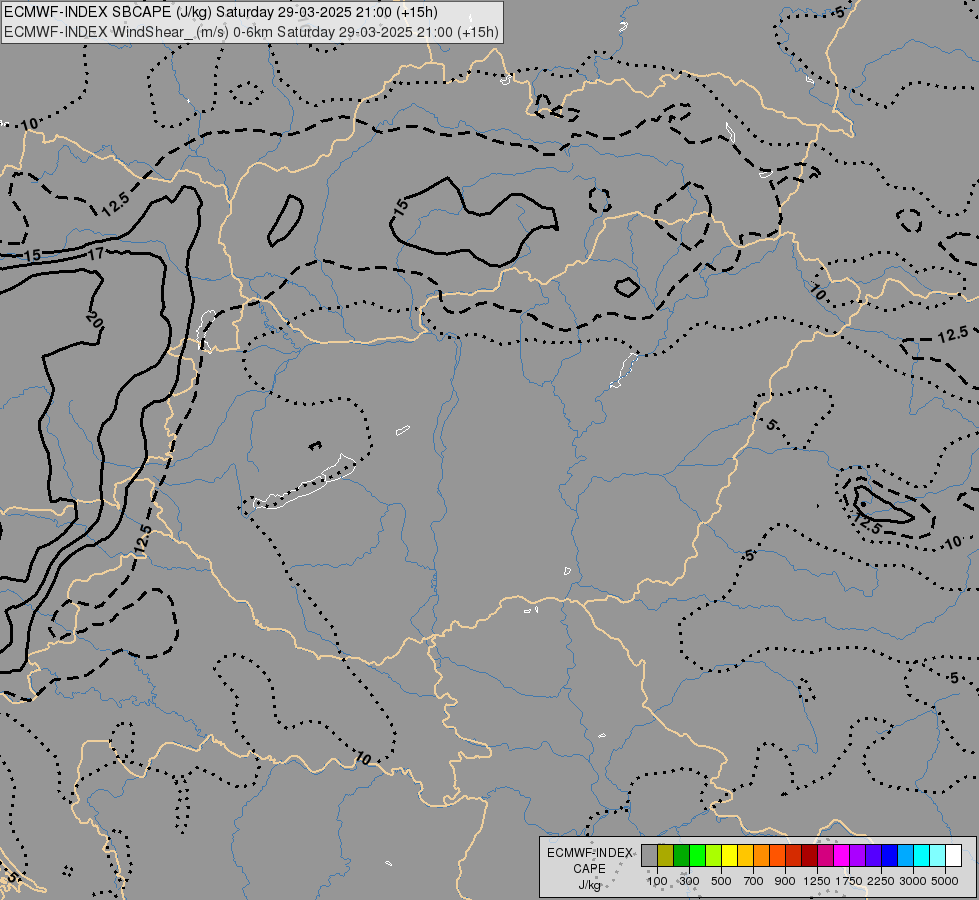Screen dimensions: 979x900
Task: Click the 500 legend value
Action: (x=721, y=881)
